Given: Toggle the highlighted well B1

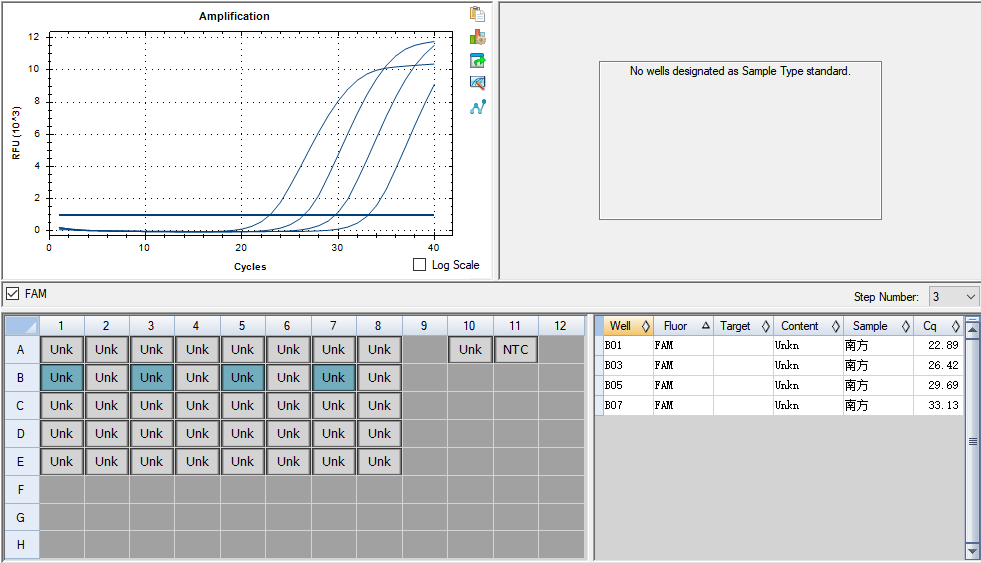Looking at the screenshot, I should point(61,378).
